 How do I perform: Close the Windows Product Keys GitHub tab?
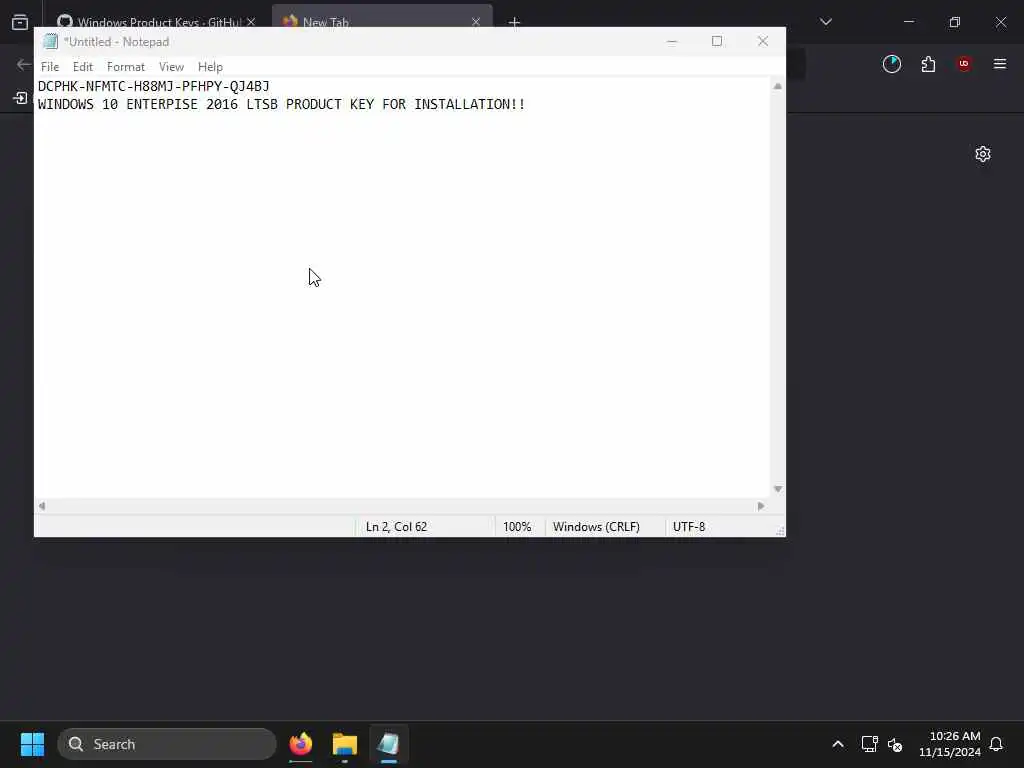tap(251, 22)
